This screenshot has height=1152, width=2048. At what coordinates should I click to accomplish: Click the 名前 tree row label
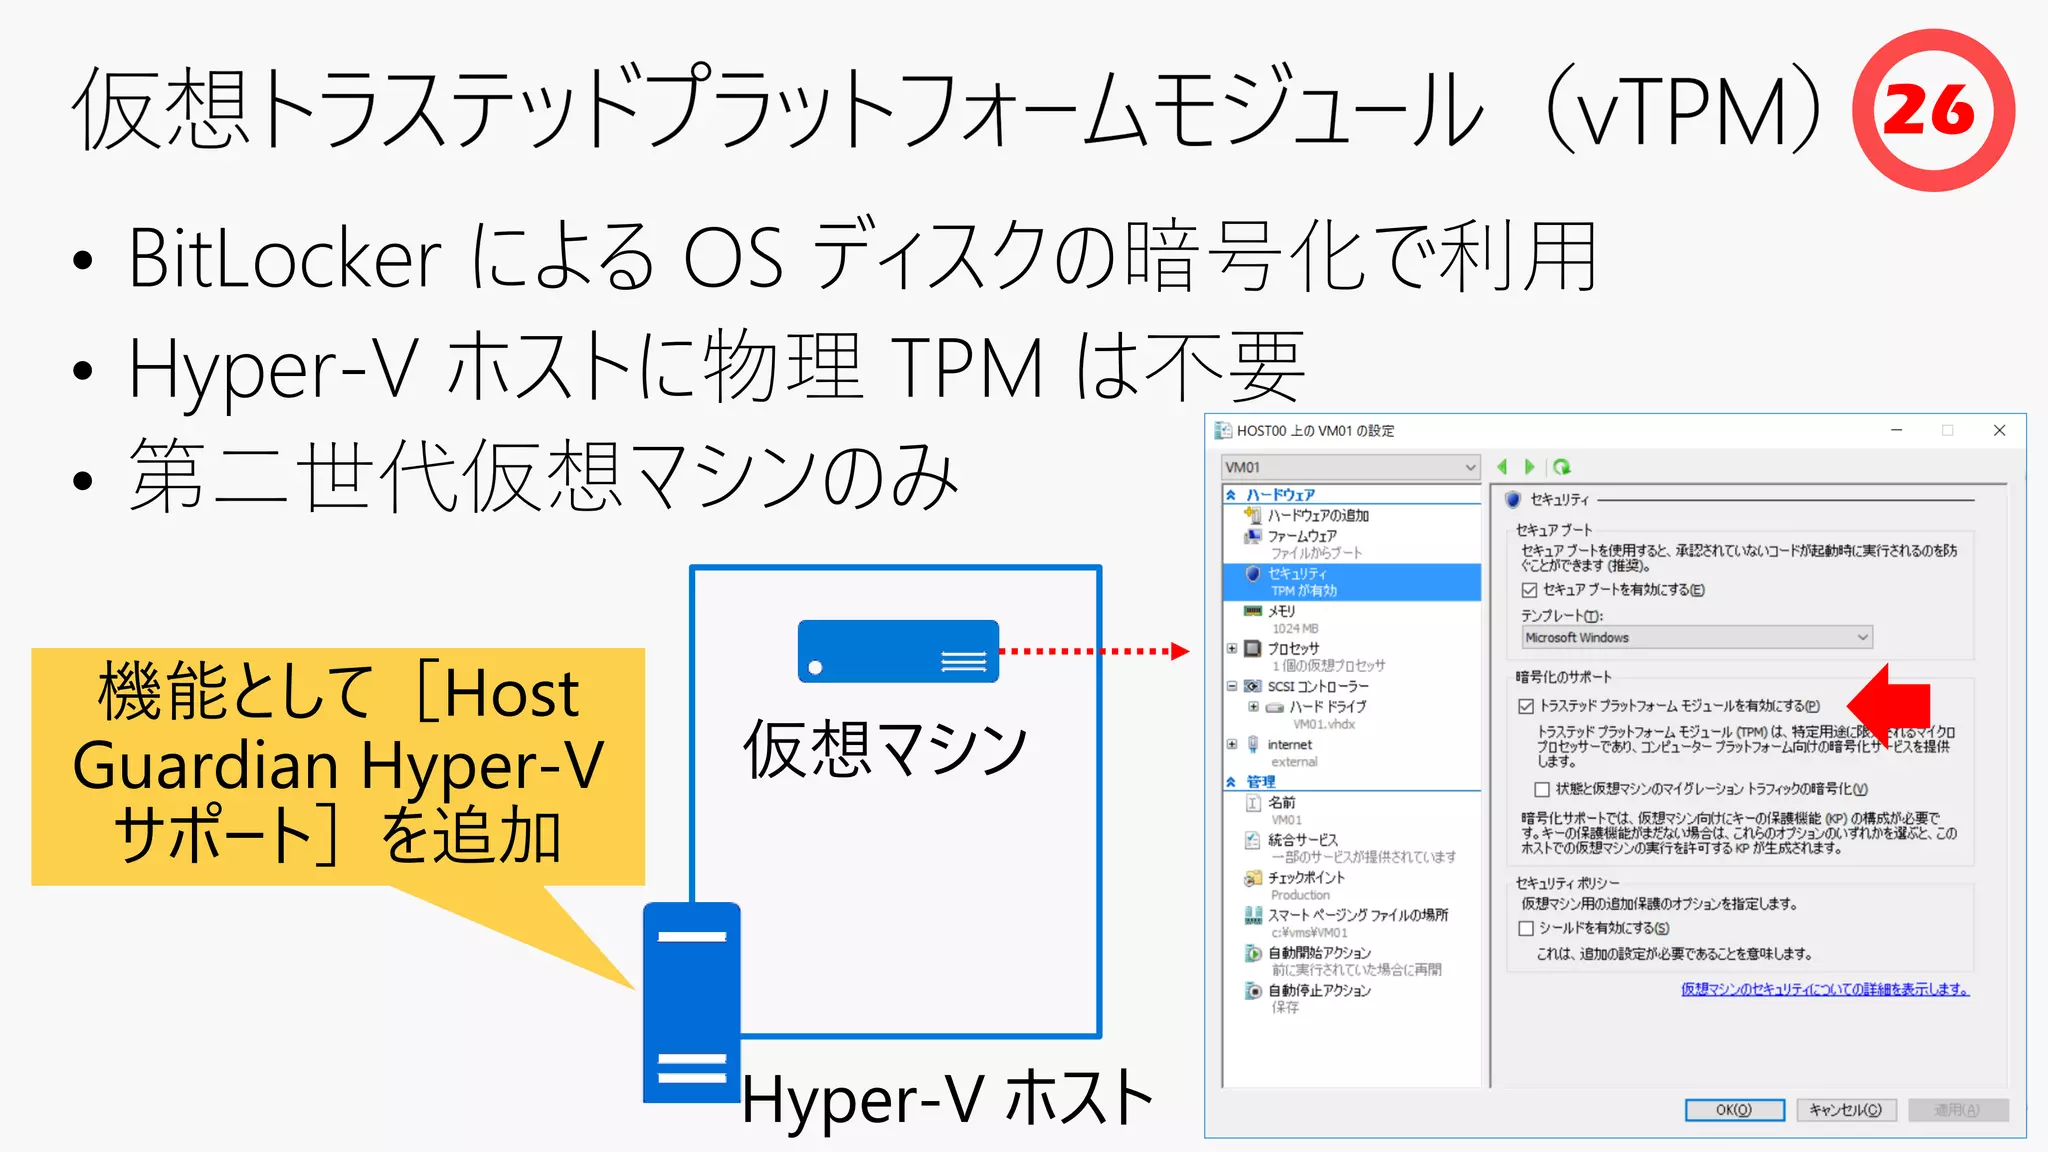point(1281,803)
